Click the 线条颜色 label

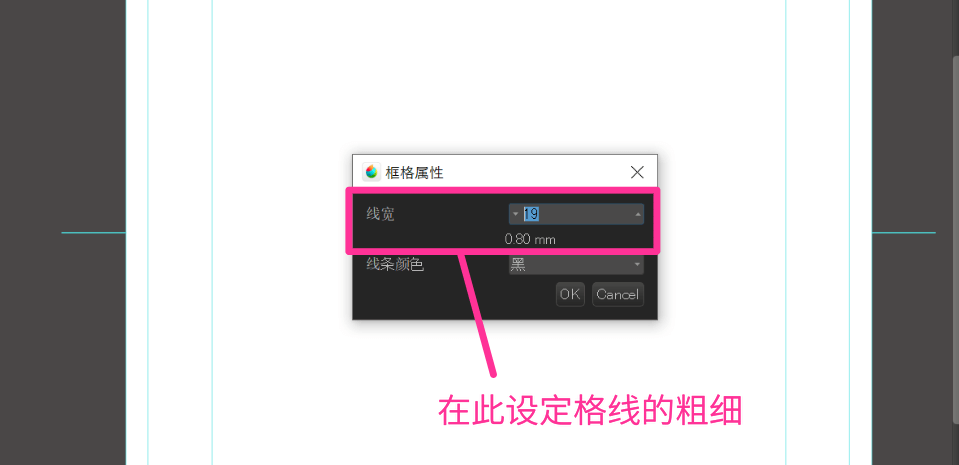click(x=394, y=264)
